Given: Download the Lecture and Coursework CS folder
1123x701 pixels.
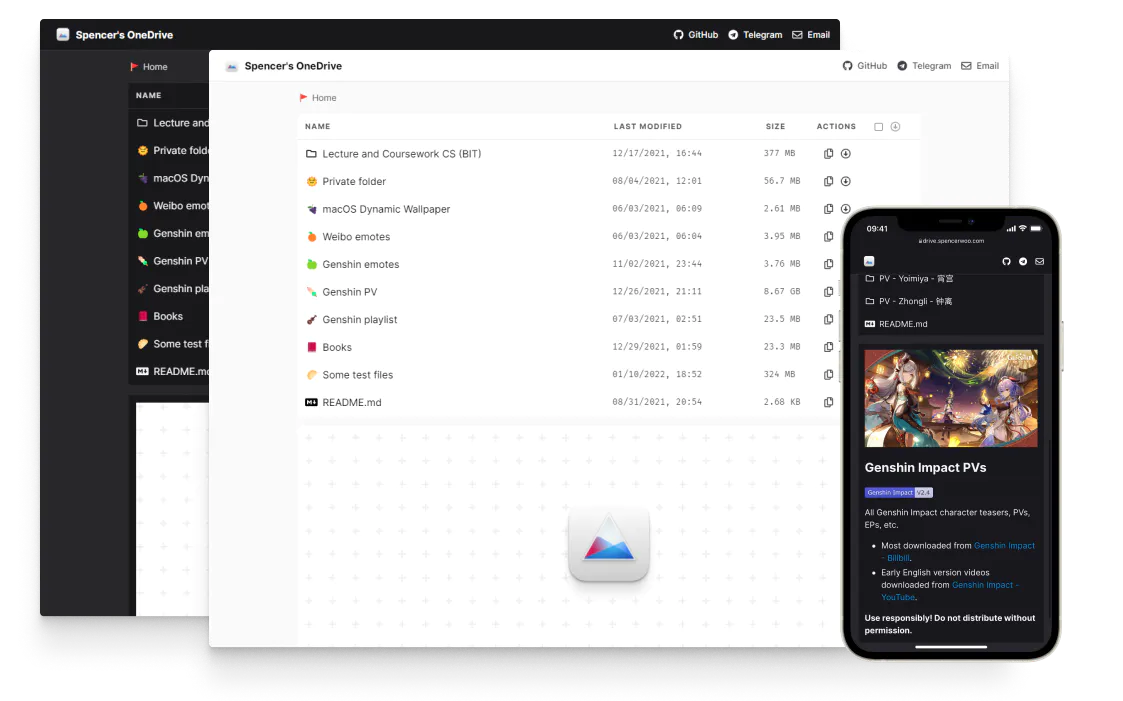Looking at the screenshot, I should coord(847,153).
